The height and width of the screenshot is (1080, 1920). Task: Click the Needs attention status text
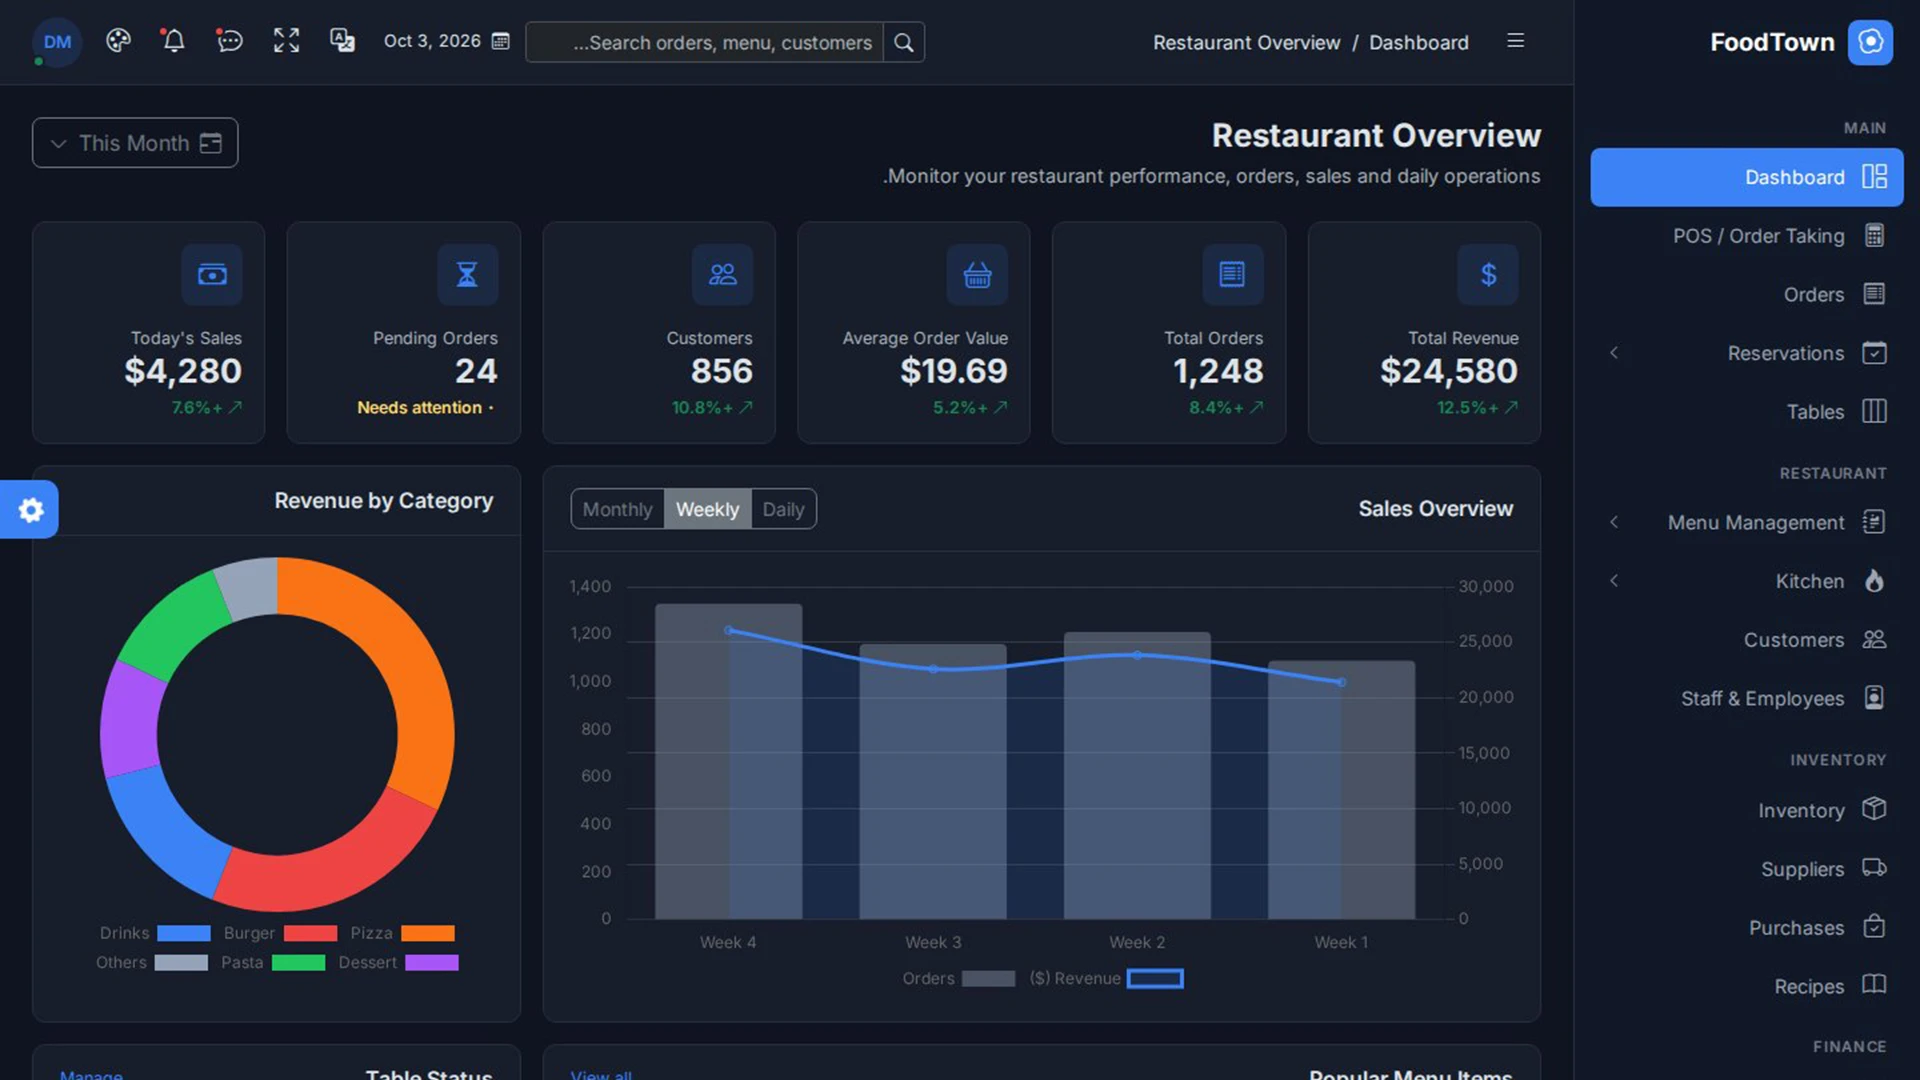coord(419,407)
